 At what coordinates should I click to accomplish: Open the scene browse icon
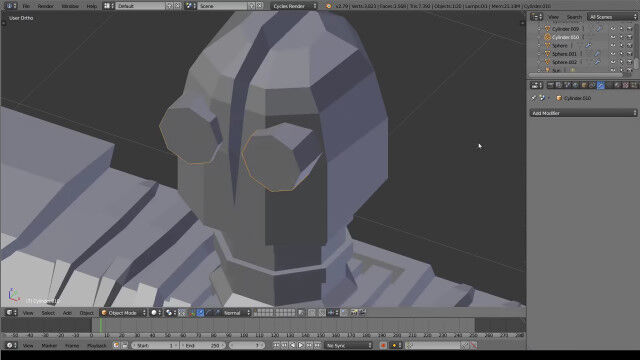click(x=190, y=6)
